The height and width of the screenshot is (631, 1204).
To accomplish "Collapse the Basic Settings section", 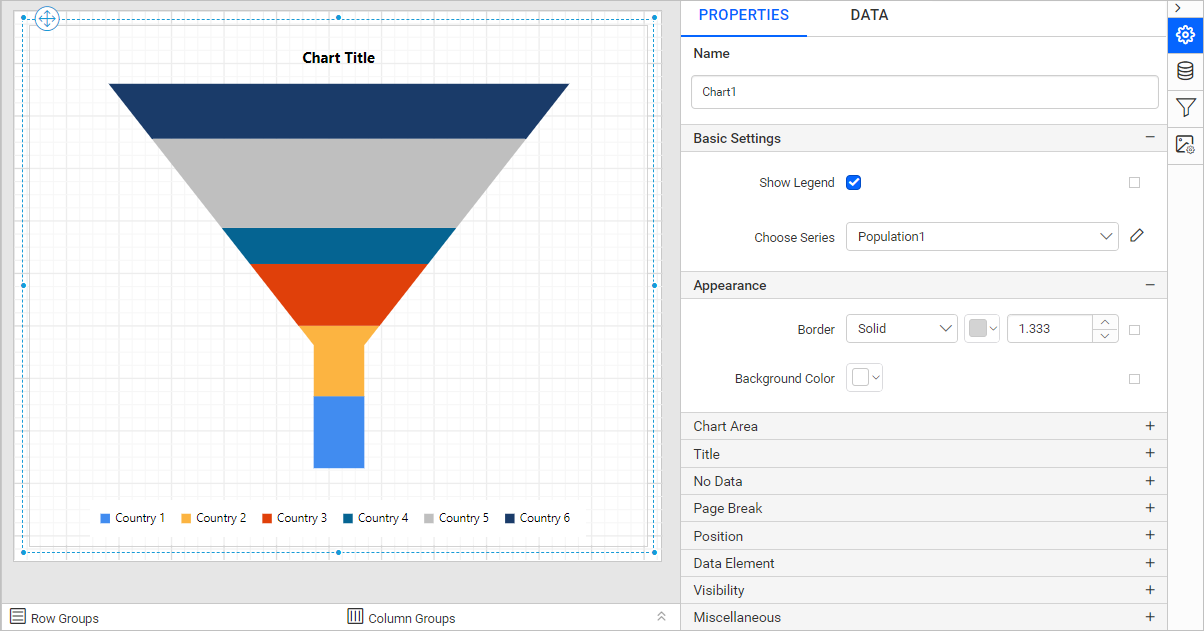I will 1150,138.
